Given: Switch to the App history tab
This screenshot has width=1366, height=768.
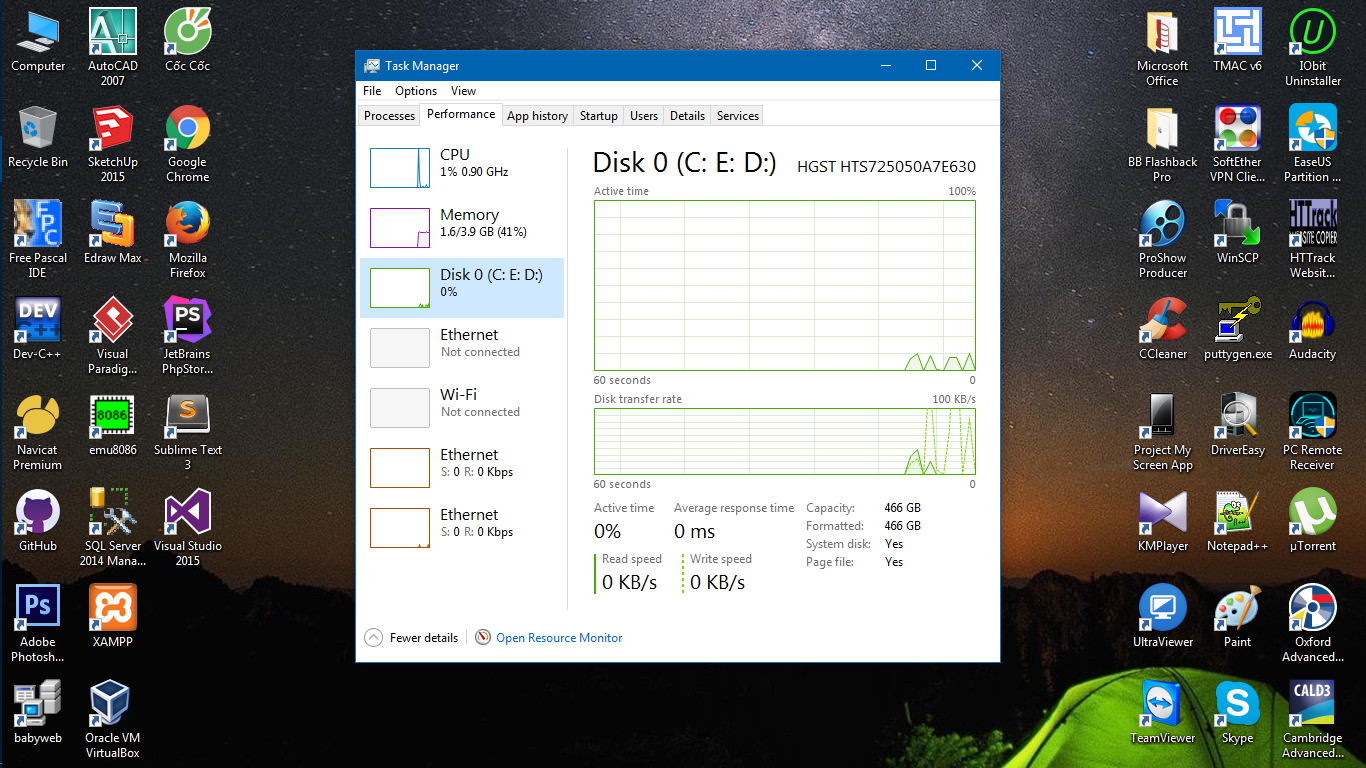Looking at the screenshot, I should click(x=537, y=116).
